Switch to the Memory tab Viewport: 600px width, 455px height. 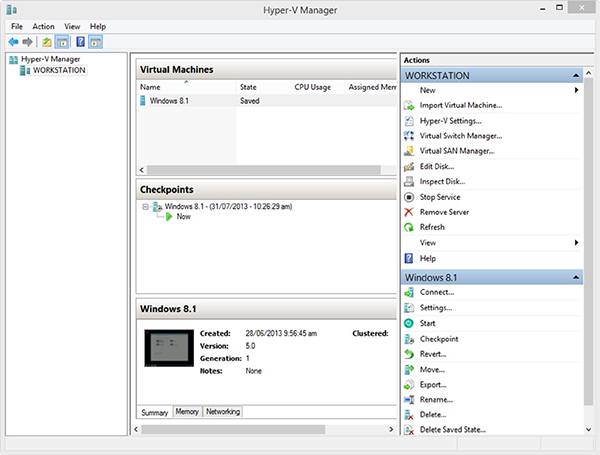tap(187, 412)
